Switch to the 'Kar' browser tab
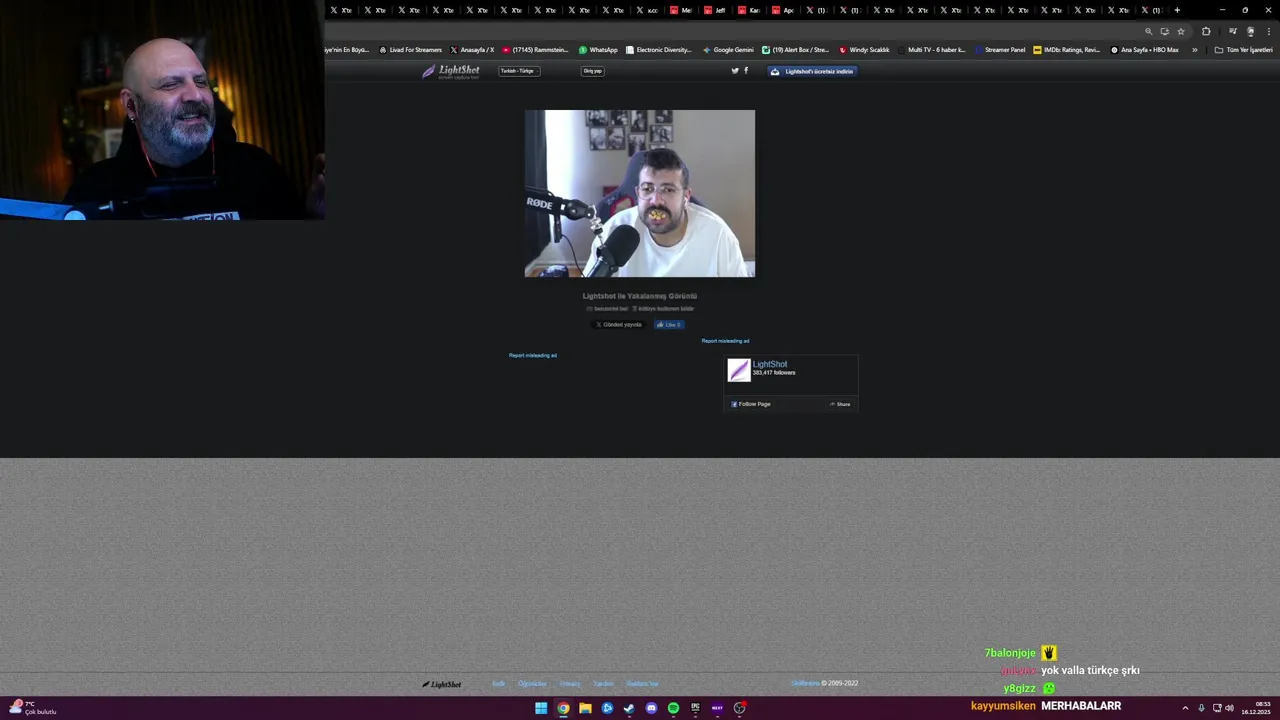This screenshot has width=1280, height=720. click(748, 10)
